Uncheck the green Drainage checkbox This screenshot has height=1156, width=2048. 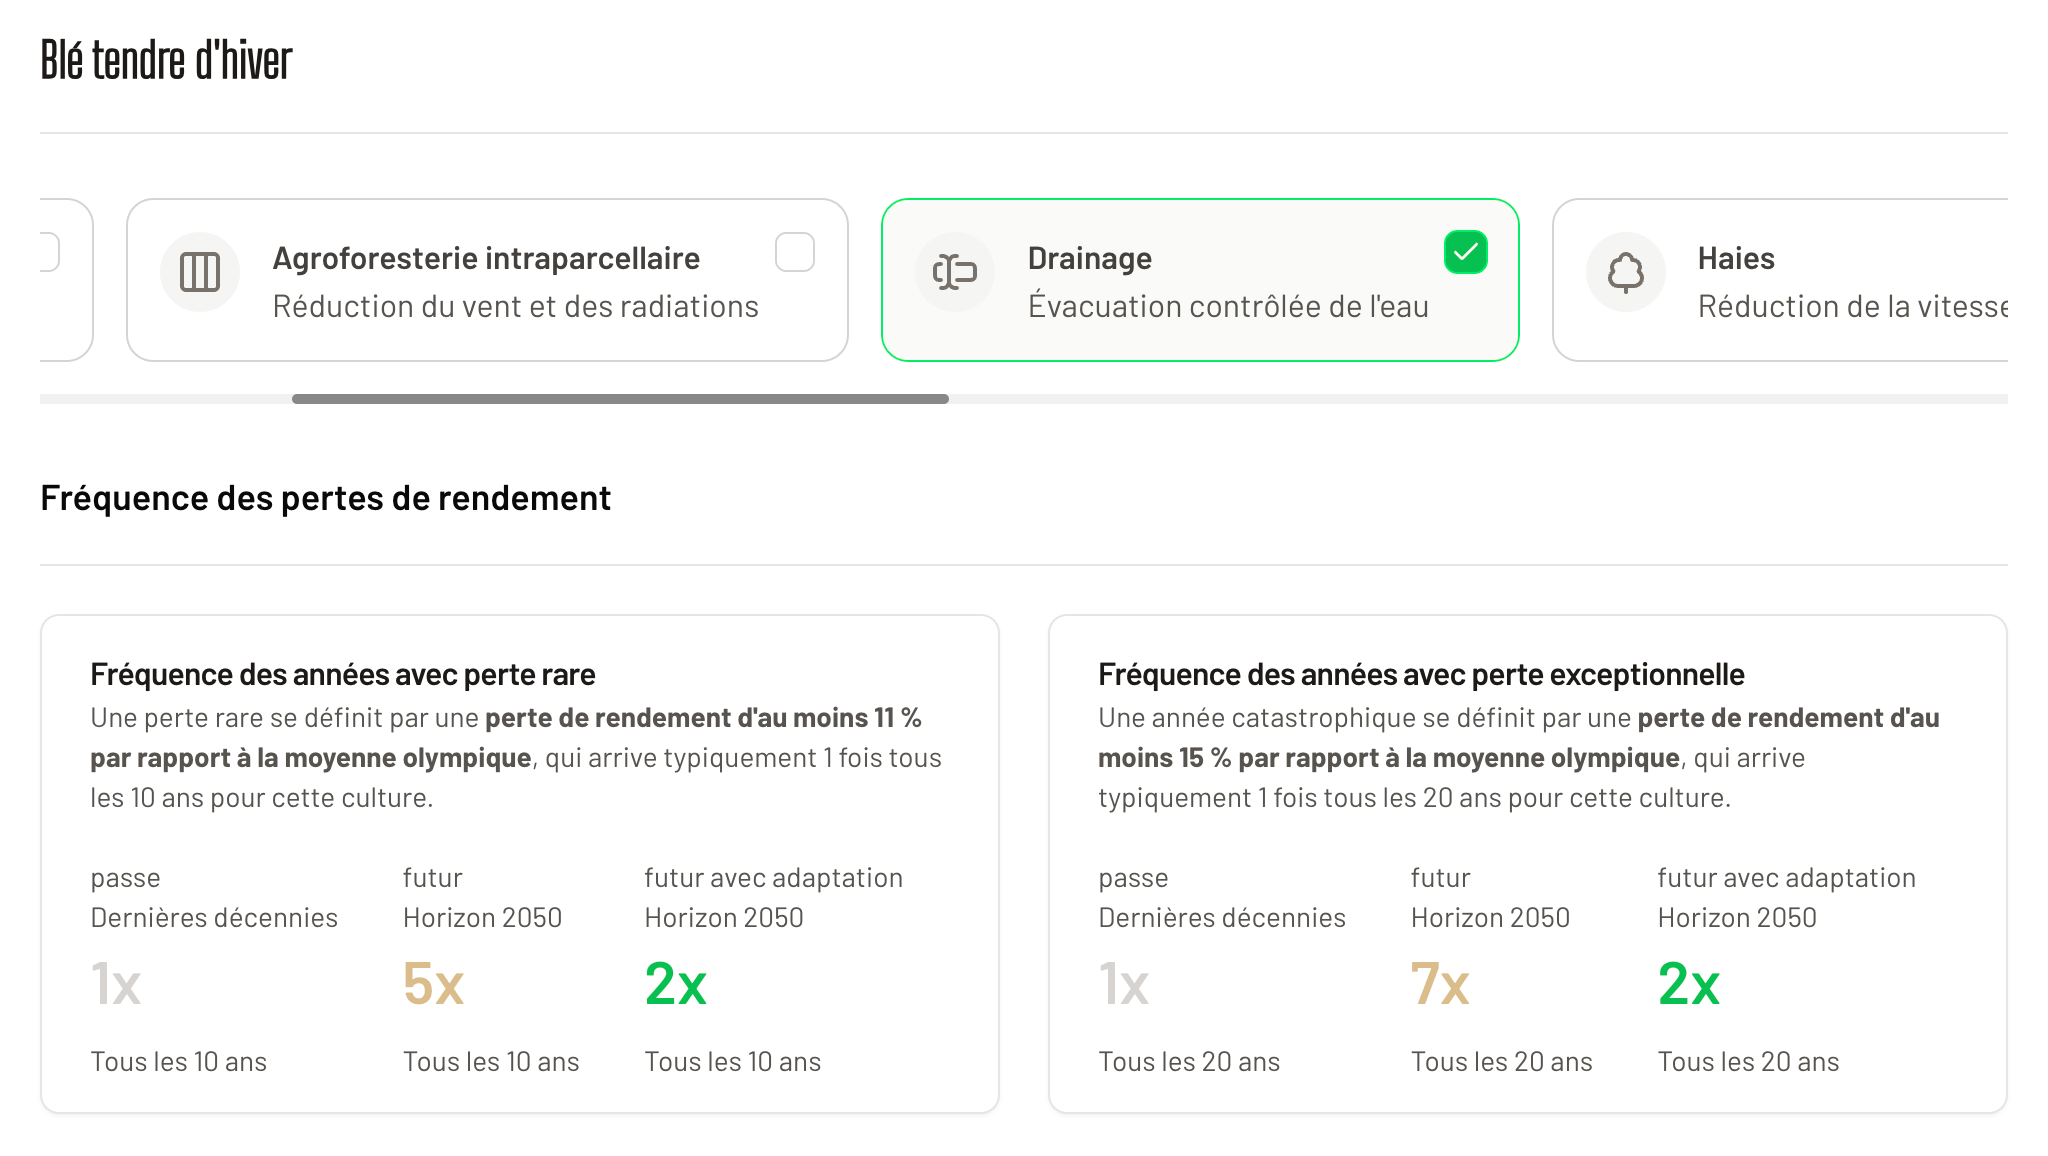tap(1465, 252)
